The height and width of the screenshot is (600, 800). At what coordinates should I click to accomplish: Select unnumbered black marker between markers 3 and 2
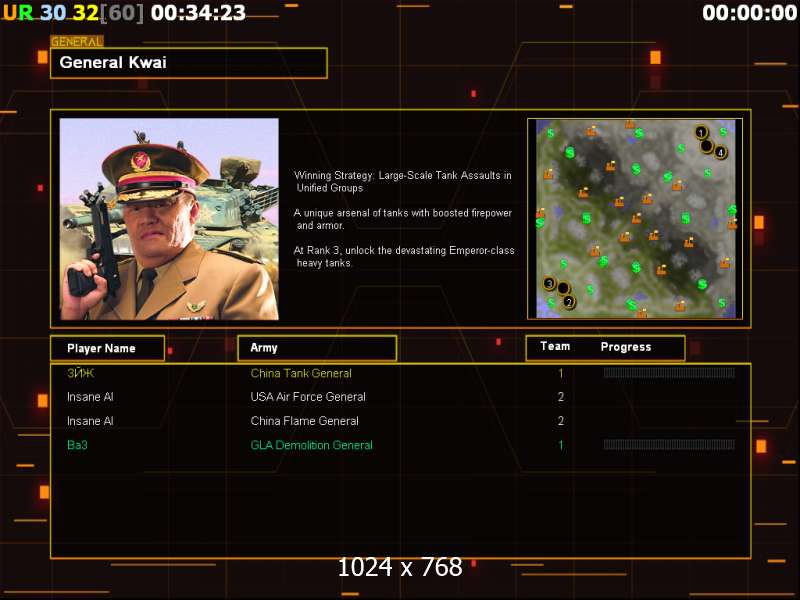563,289
